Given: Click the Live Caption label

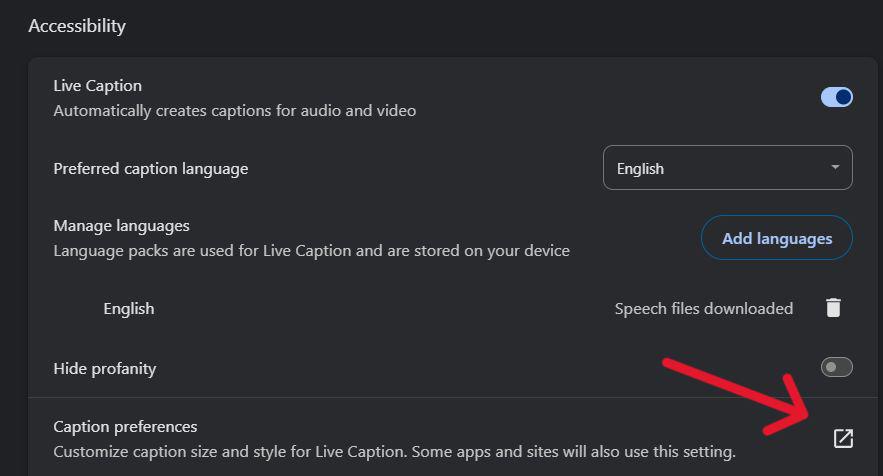Looking at the screenshot, I should click(x=97, y=86).
